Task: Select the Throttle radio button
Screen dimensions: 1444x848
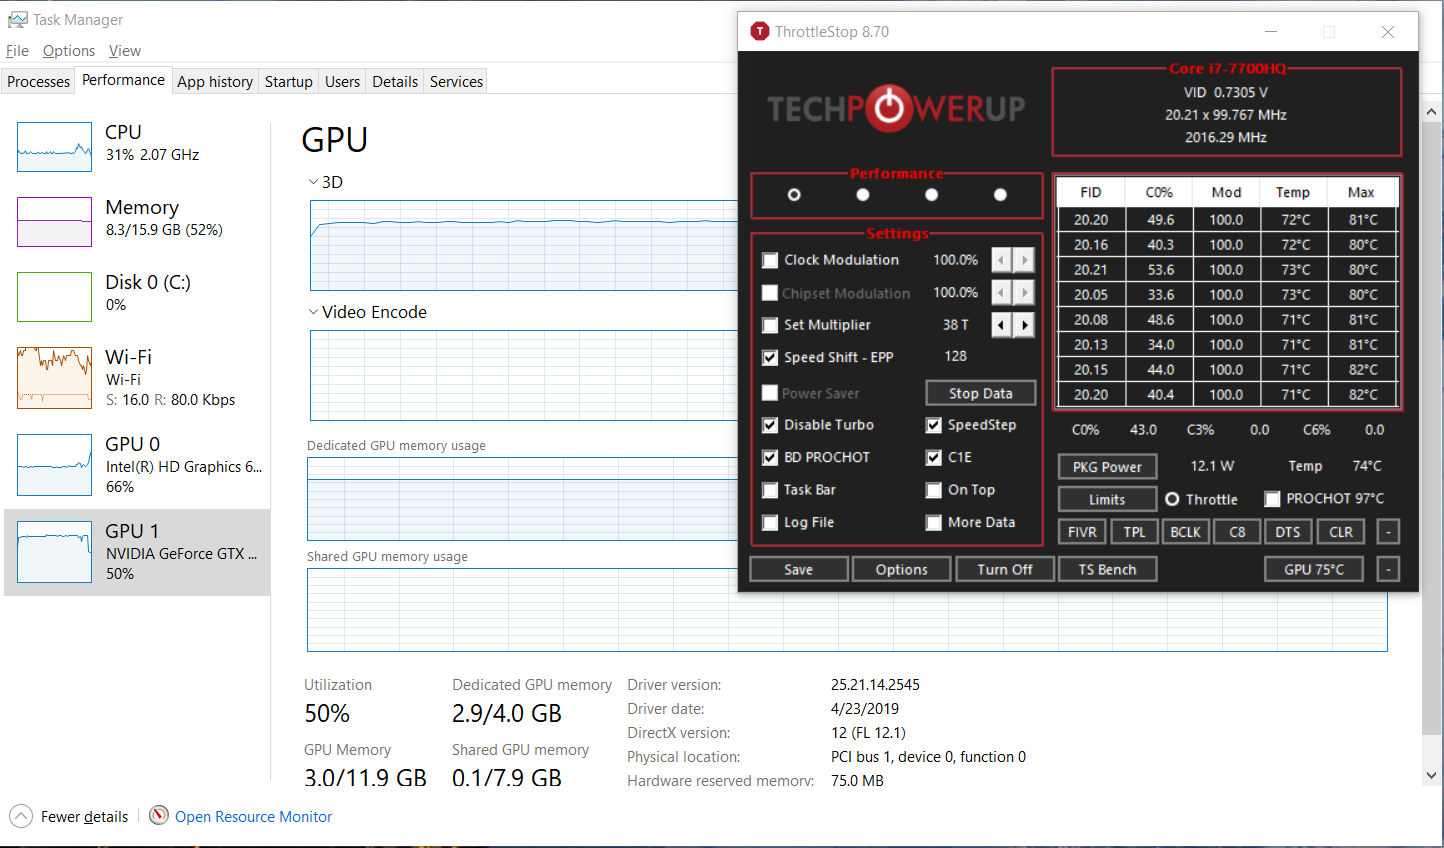Action: [1172, 499]
